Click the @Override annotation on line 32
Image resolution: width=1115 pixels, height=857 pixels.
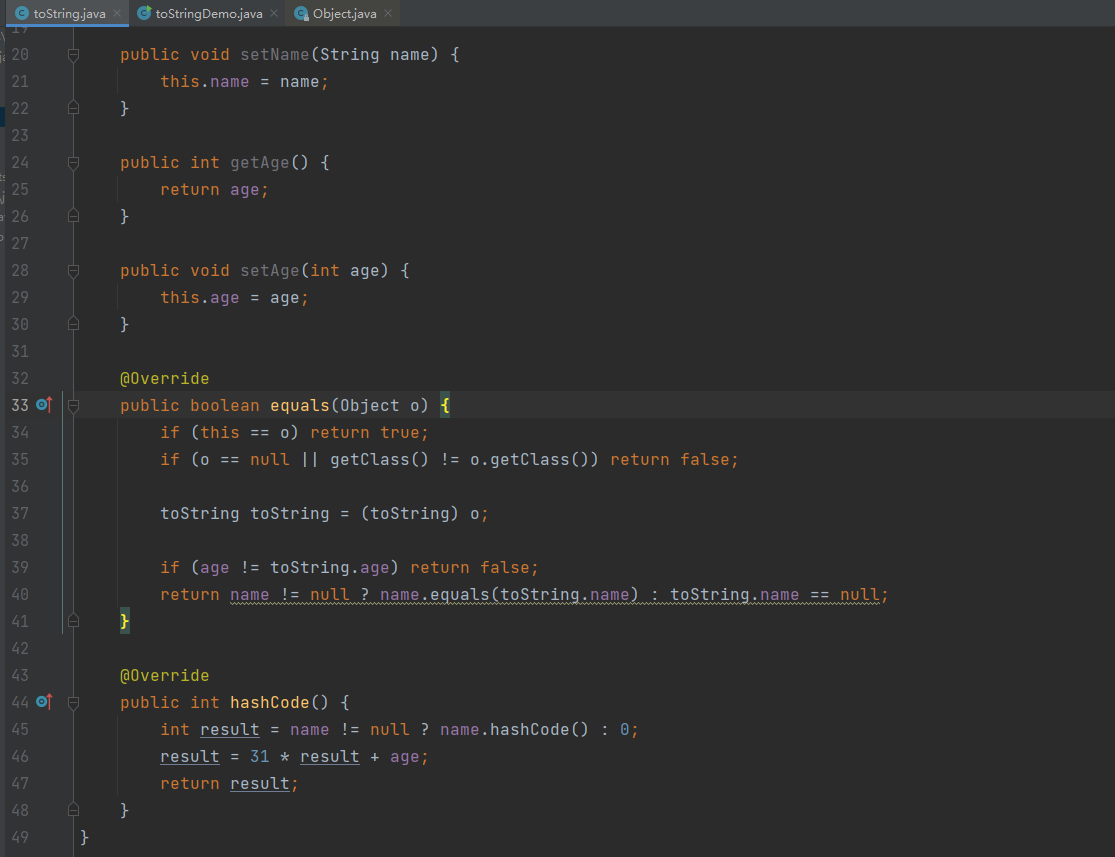(x=164, y=378)
